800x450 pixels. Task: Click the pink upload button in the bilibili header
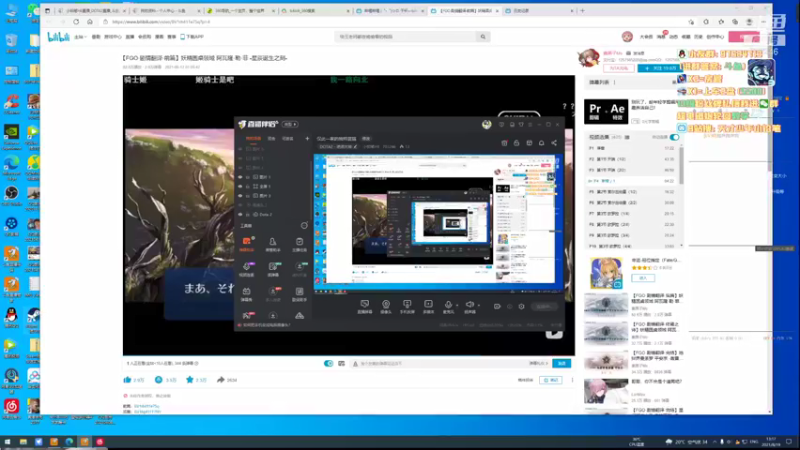744,37
